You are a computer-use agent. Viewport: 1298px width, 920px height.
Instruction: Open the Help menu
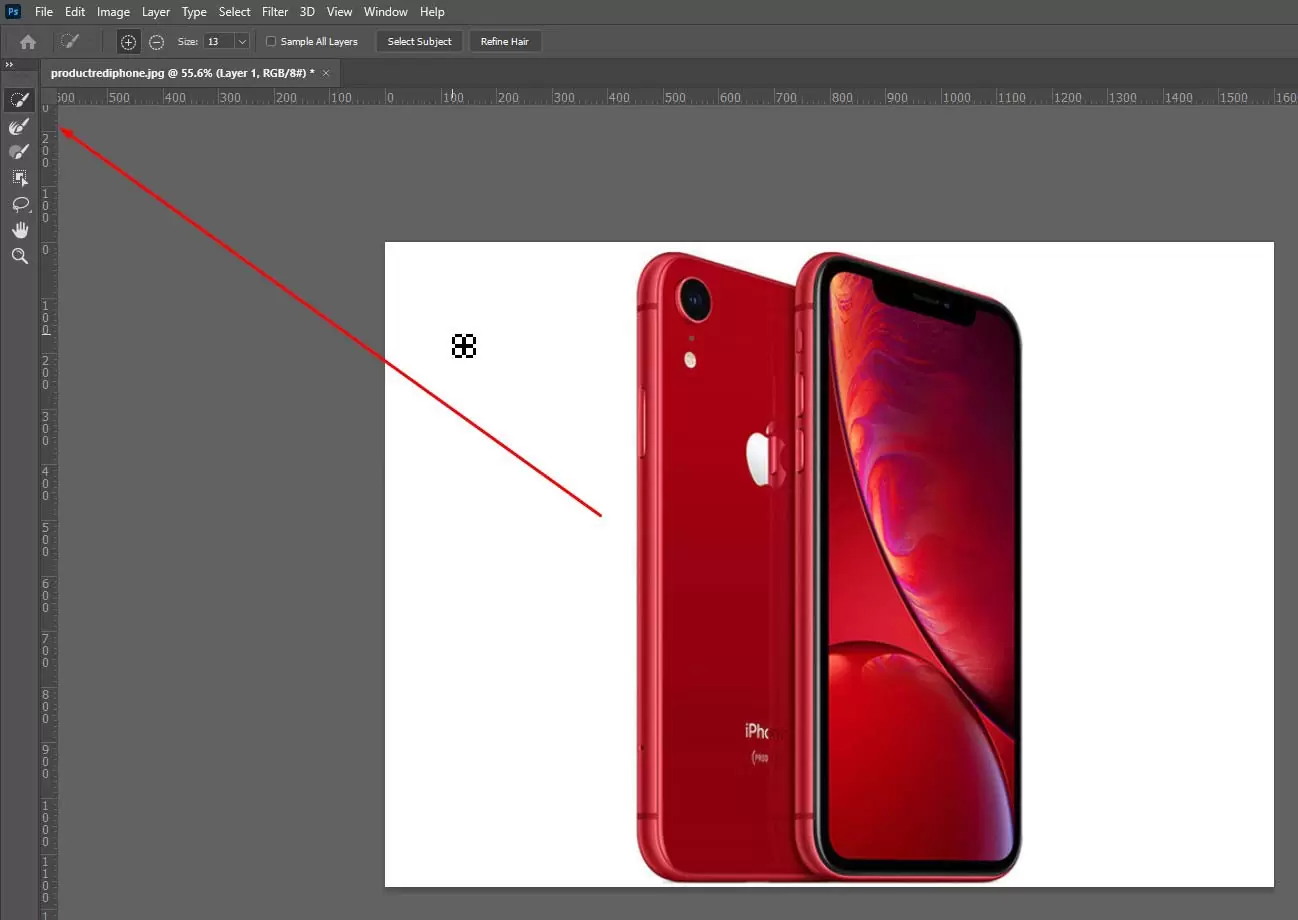tap(432, 12)
